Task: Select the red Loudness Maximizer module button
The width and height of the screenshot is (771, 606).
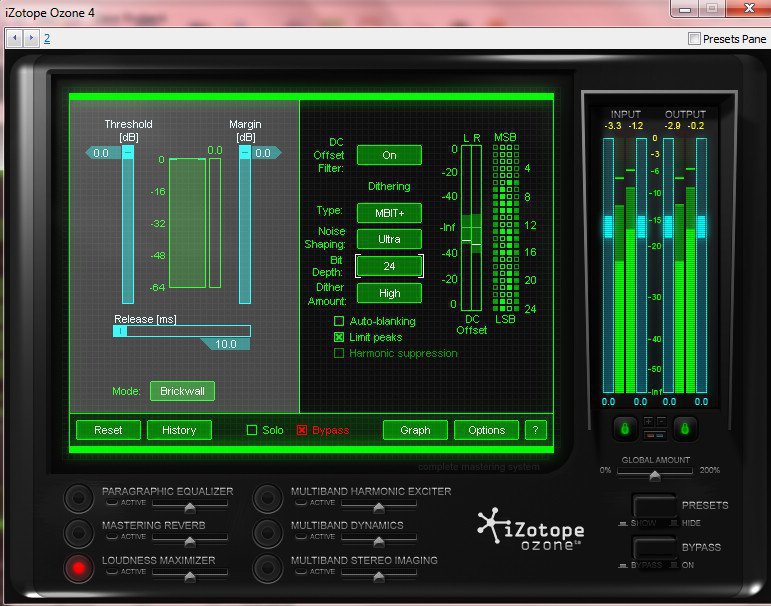Action: tap(79, 568)
